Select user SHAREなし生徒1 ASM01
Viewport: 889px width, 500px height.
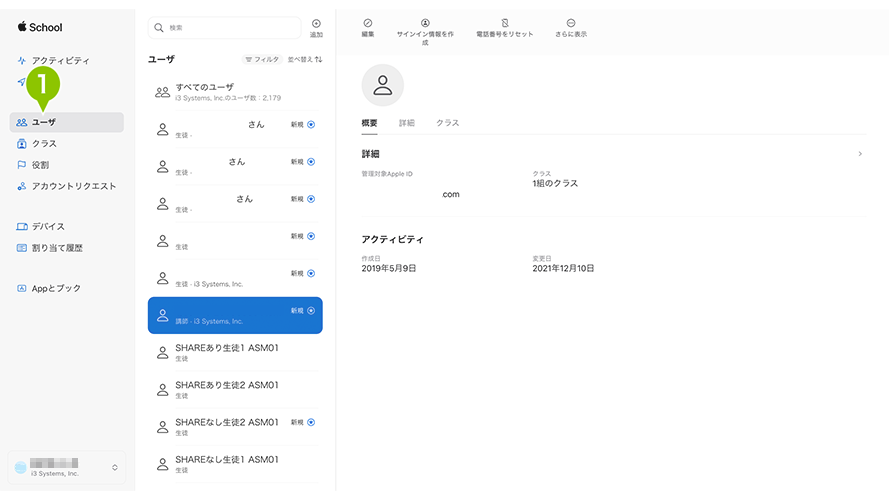(235, 464)
